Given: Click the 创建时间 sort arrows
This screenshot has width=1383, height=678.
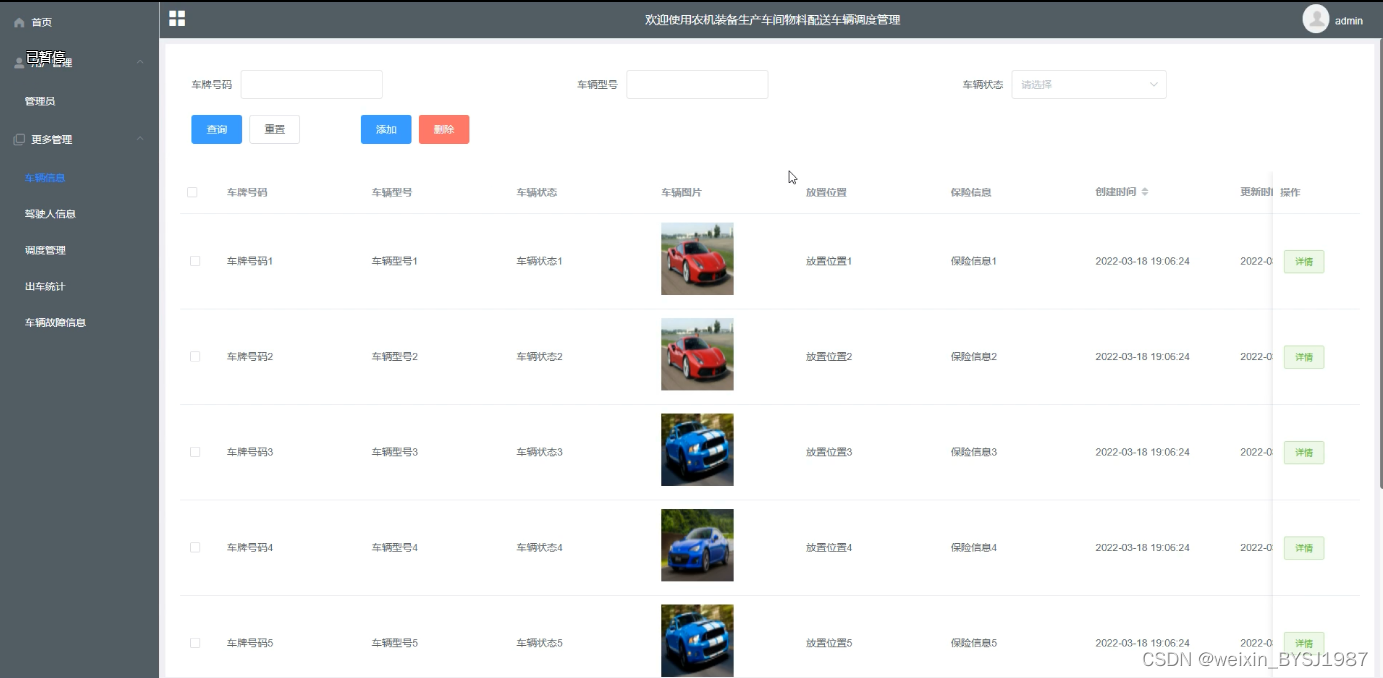Looking at the screenshot, I should (x=1145, y=192).
